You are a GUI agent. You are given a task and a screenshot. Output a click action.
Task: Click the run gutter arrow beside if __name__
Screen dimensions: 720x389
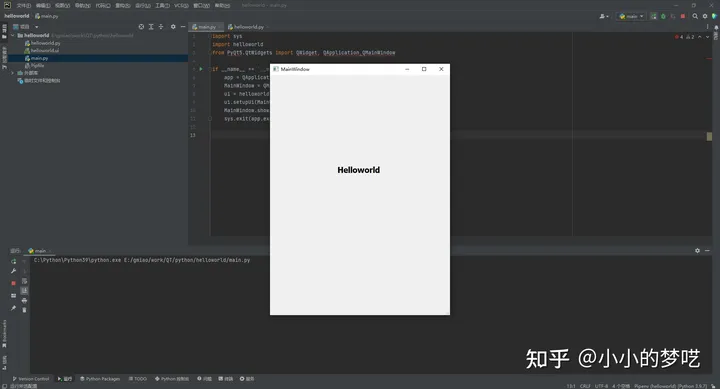click(x=201, y=69)
